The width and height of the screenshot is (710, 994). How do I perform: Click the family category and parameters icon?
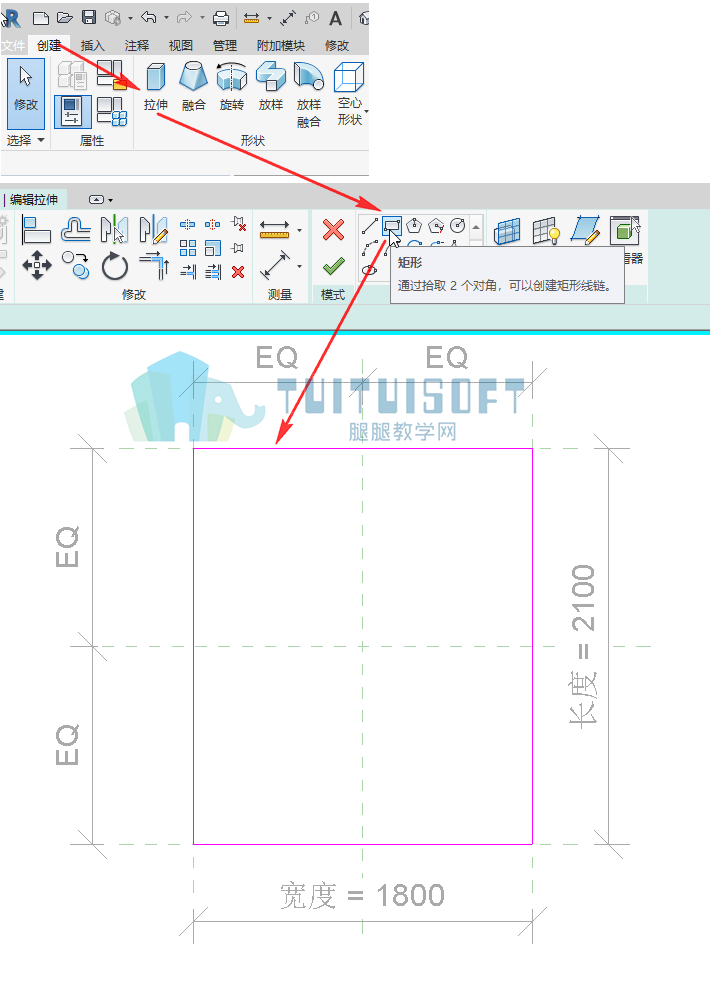112,75
